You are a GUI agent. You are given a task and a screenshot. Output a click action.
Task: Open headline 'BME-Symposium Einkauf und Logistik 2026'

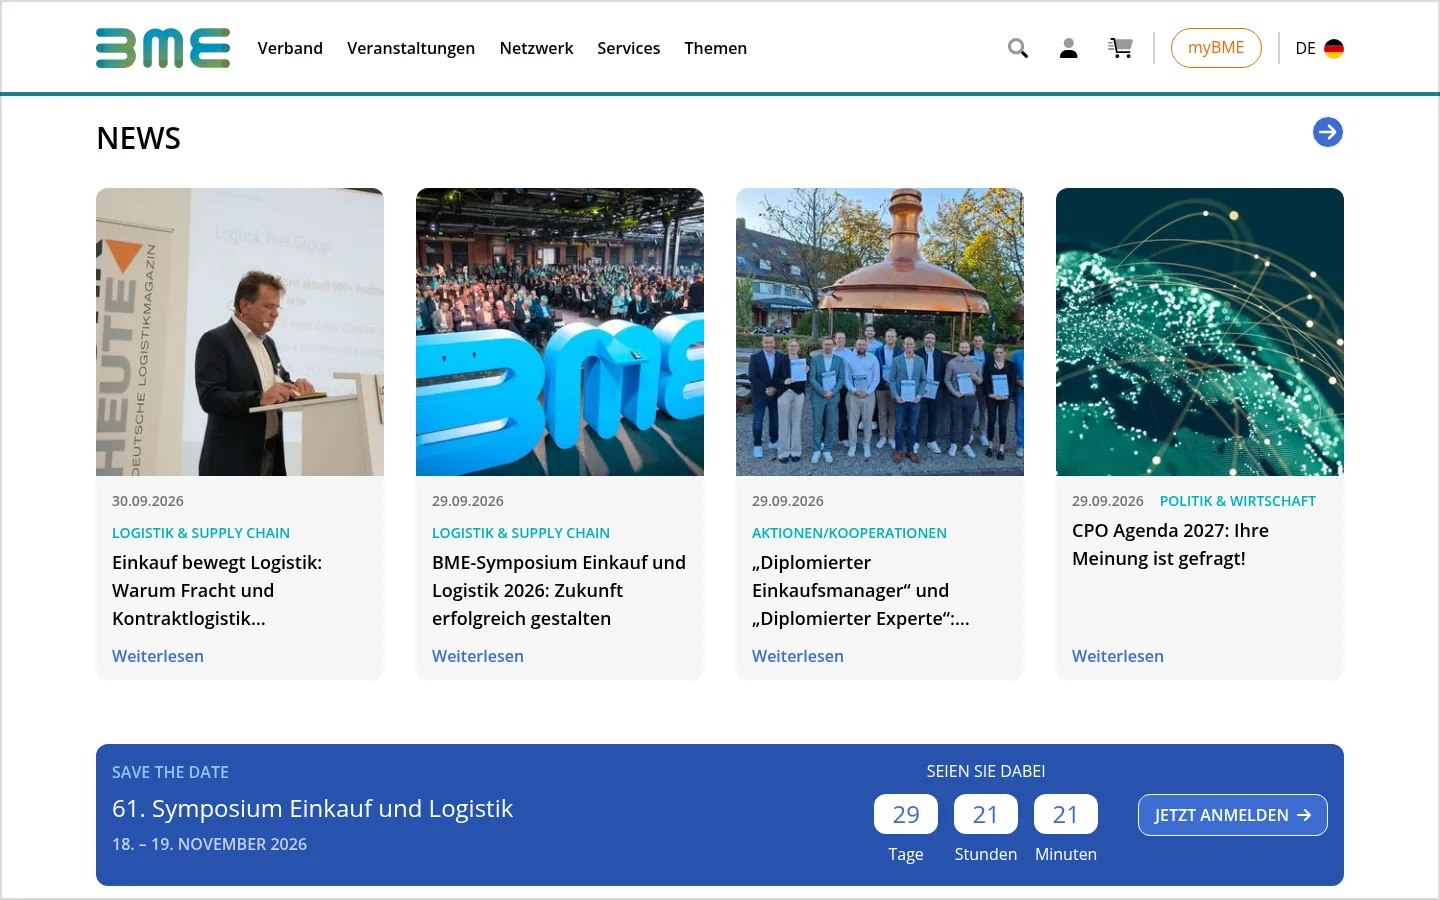[559, 590]
